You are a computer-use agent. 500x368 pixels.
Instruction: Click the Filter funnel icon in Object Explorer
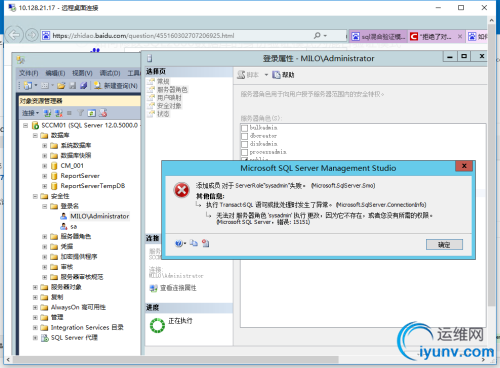point(80,113)
